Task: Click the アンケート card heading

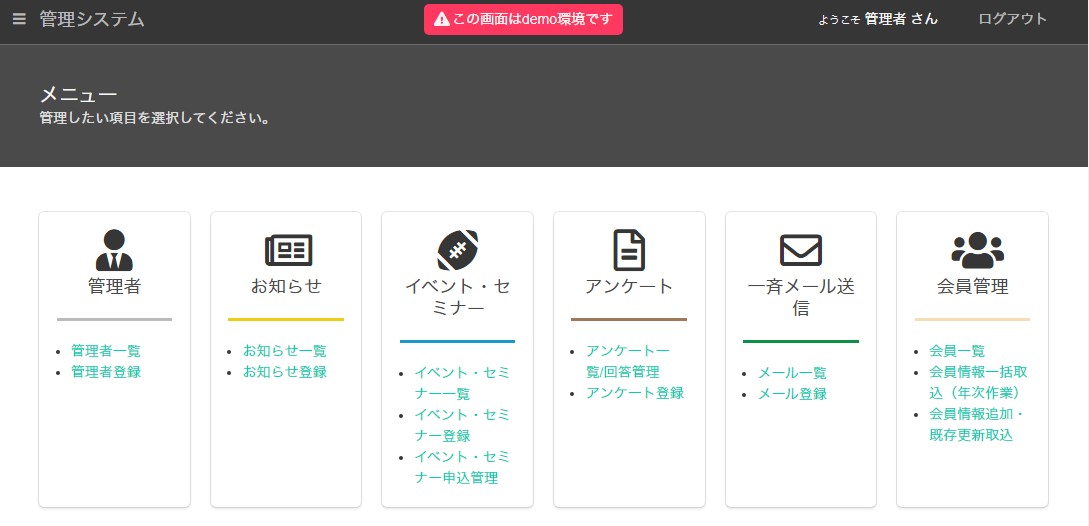Action: [x=629, y=286]
